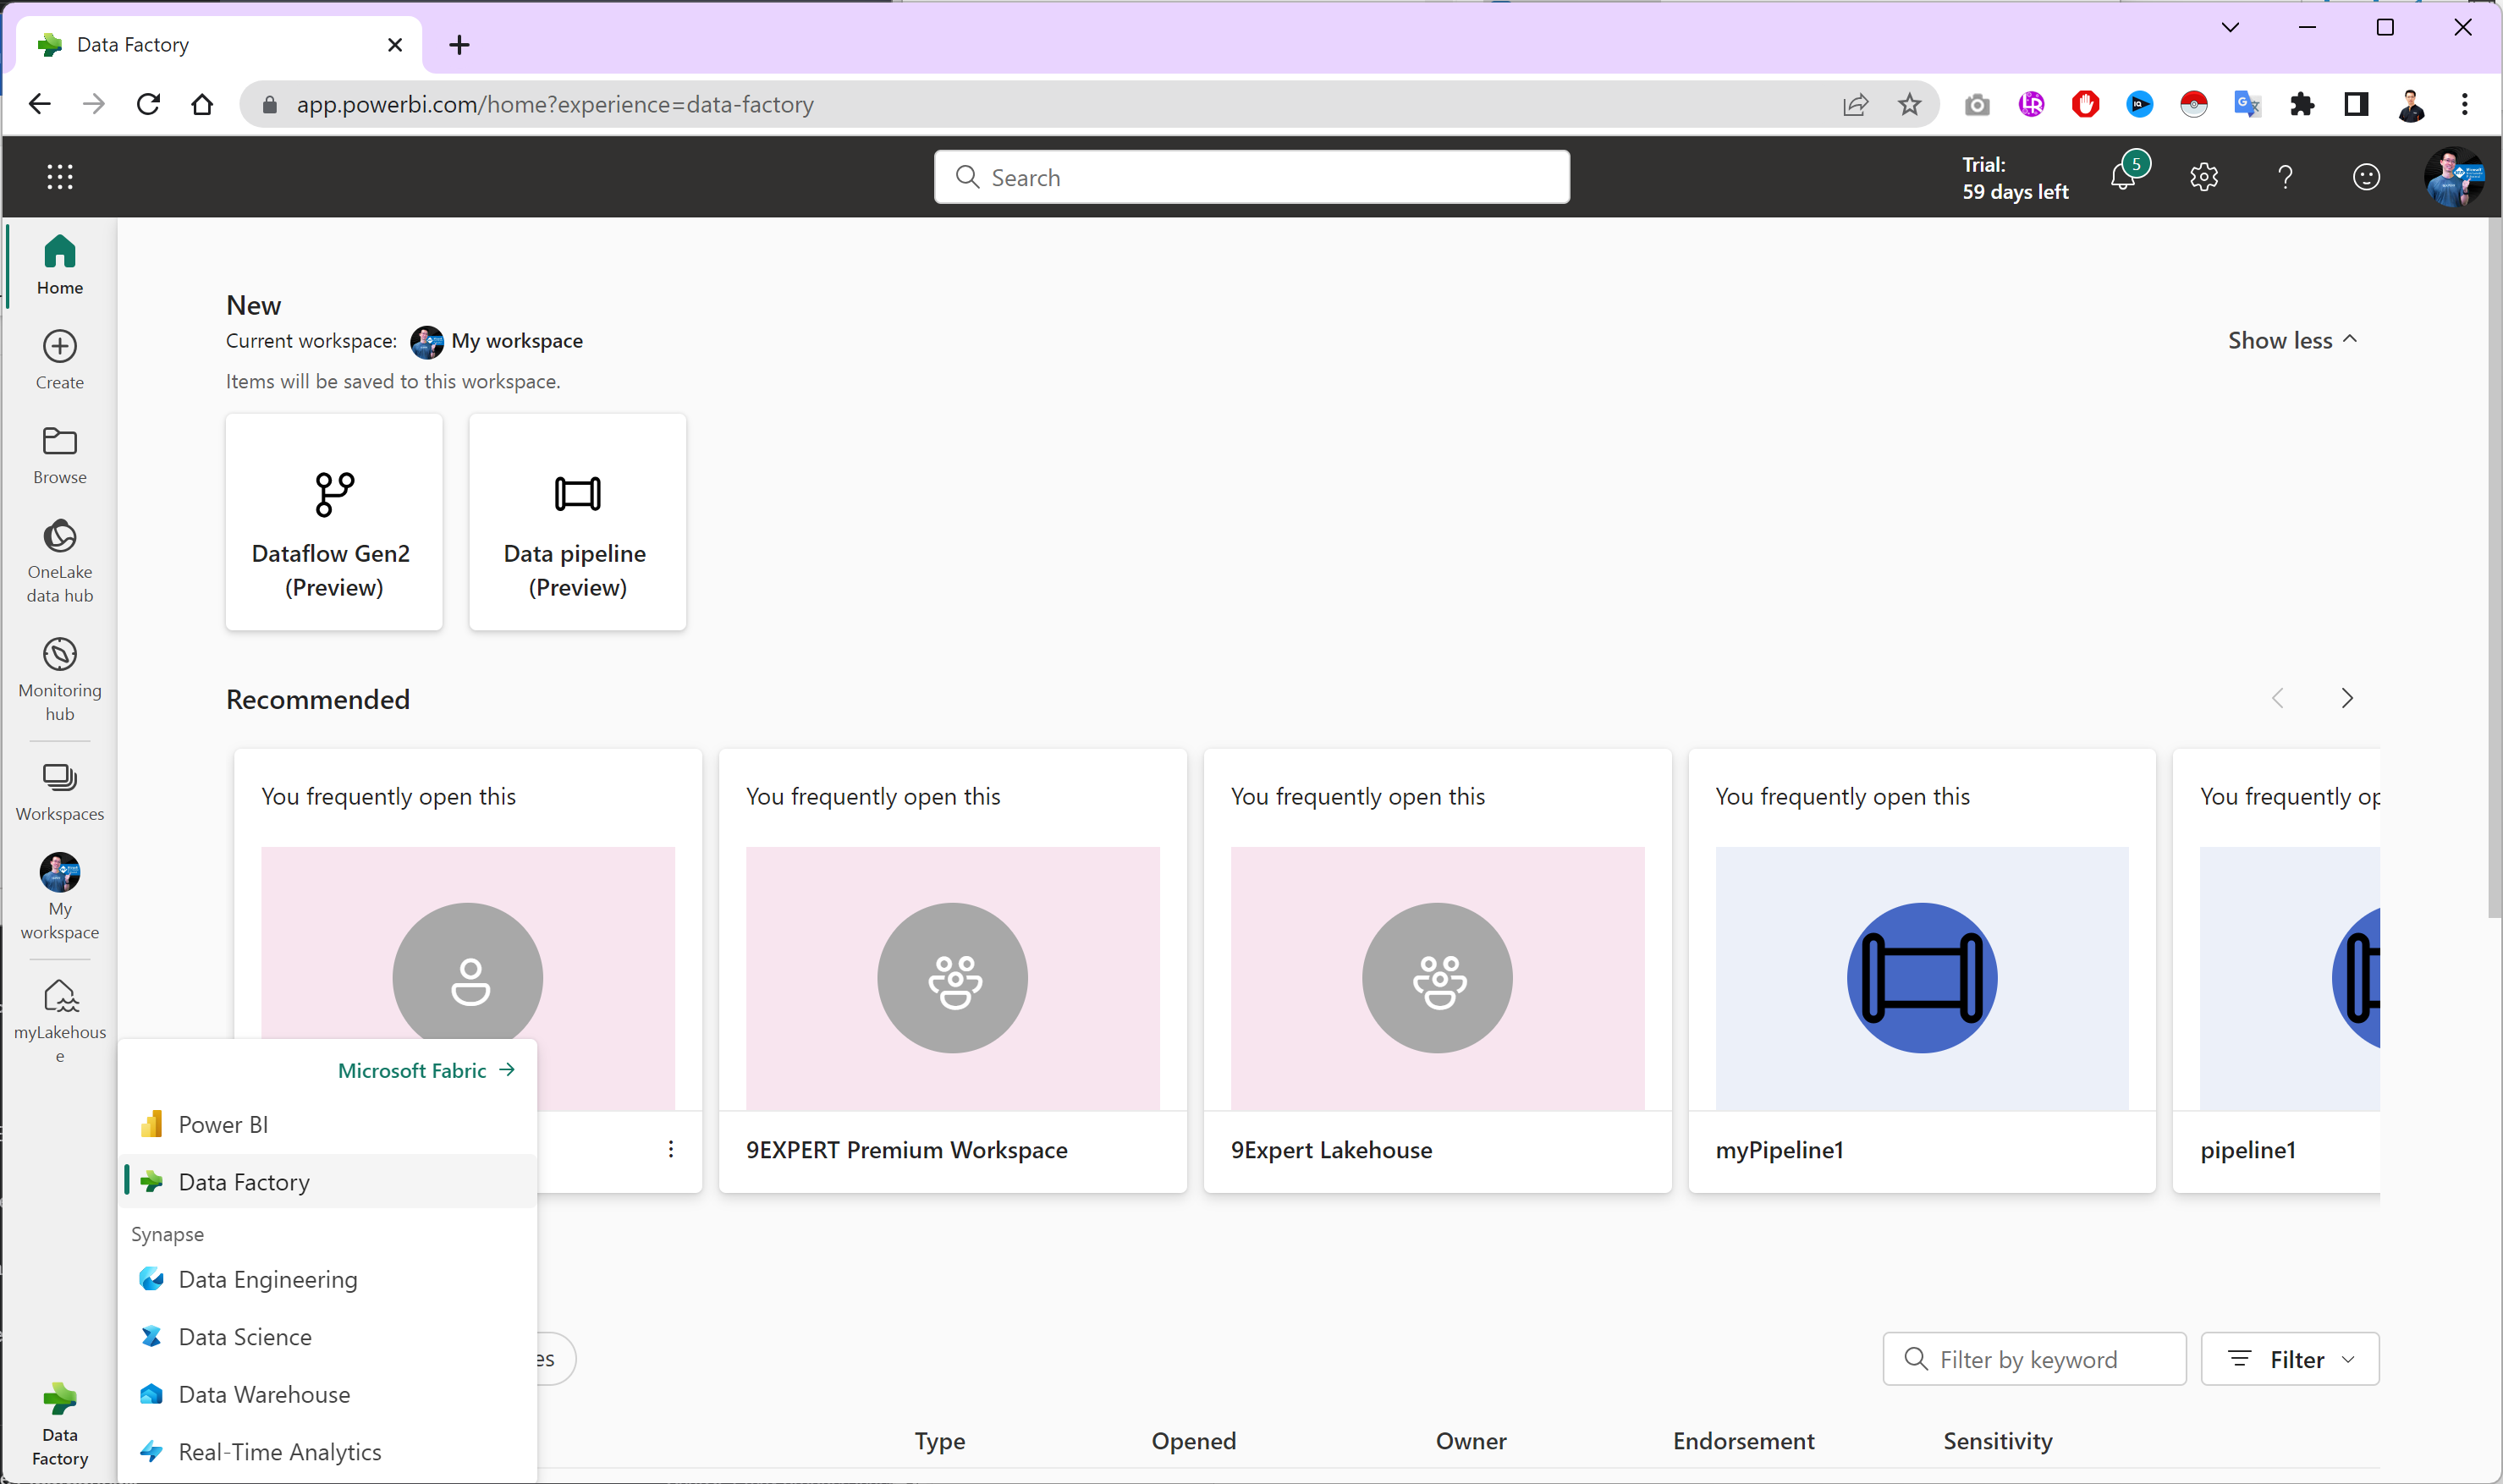Open the Fabric settings gear

tap(2204, 177)
